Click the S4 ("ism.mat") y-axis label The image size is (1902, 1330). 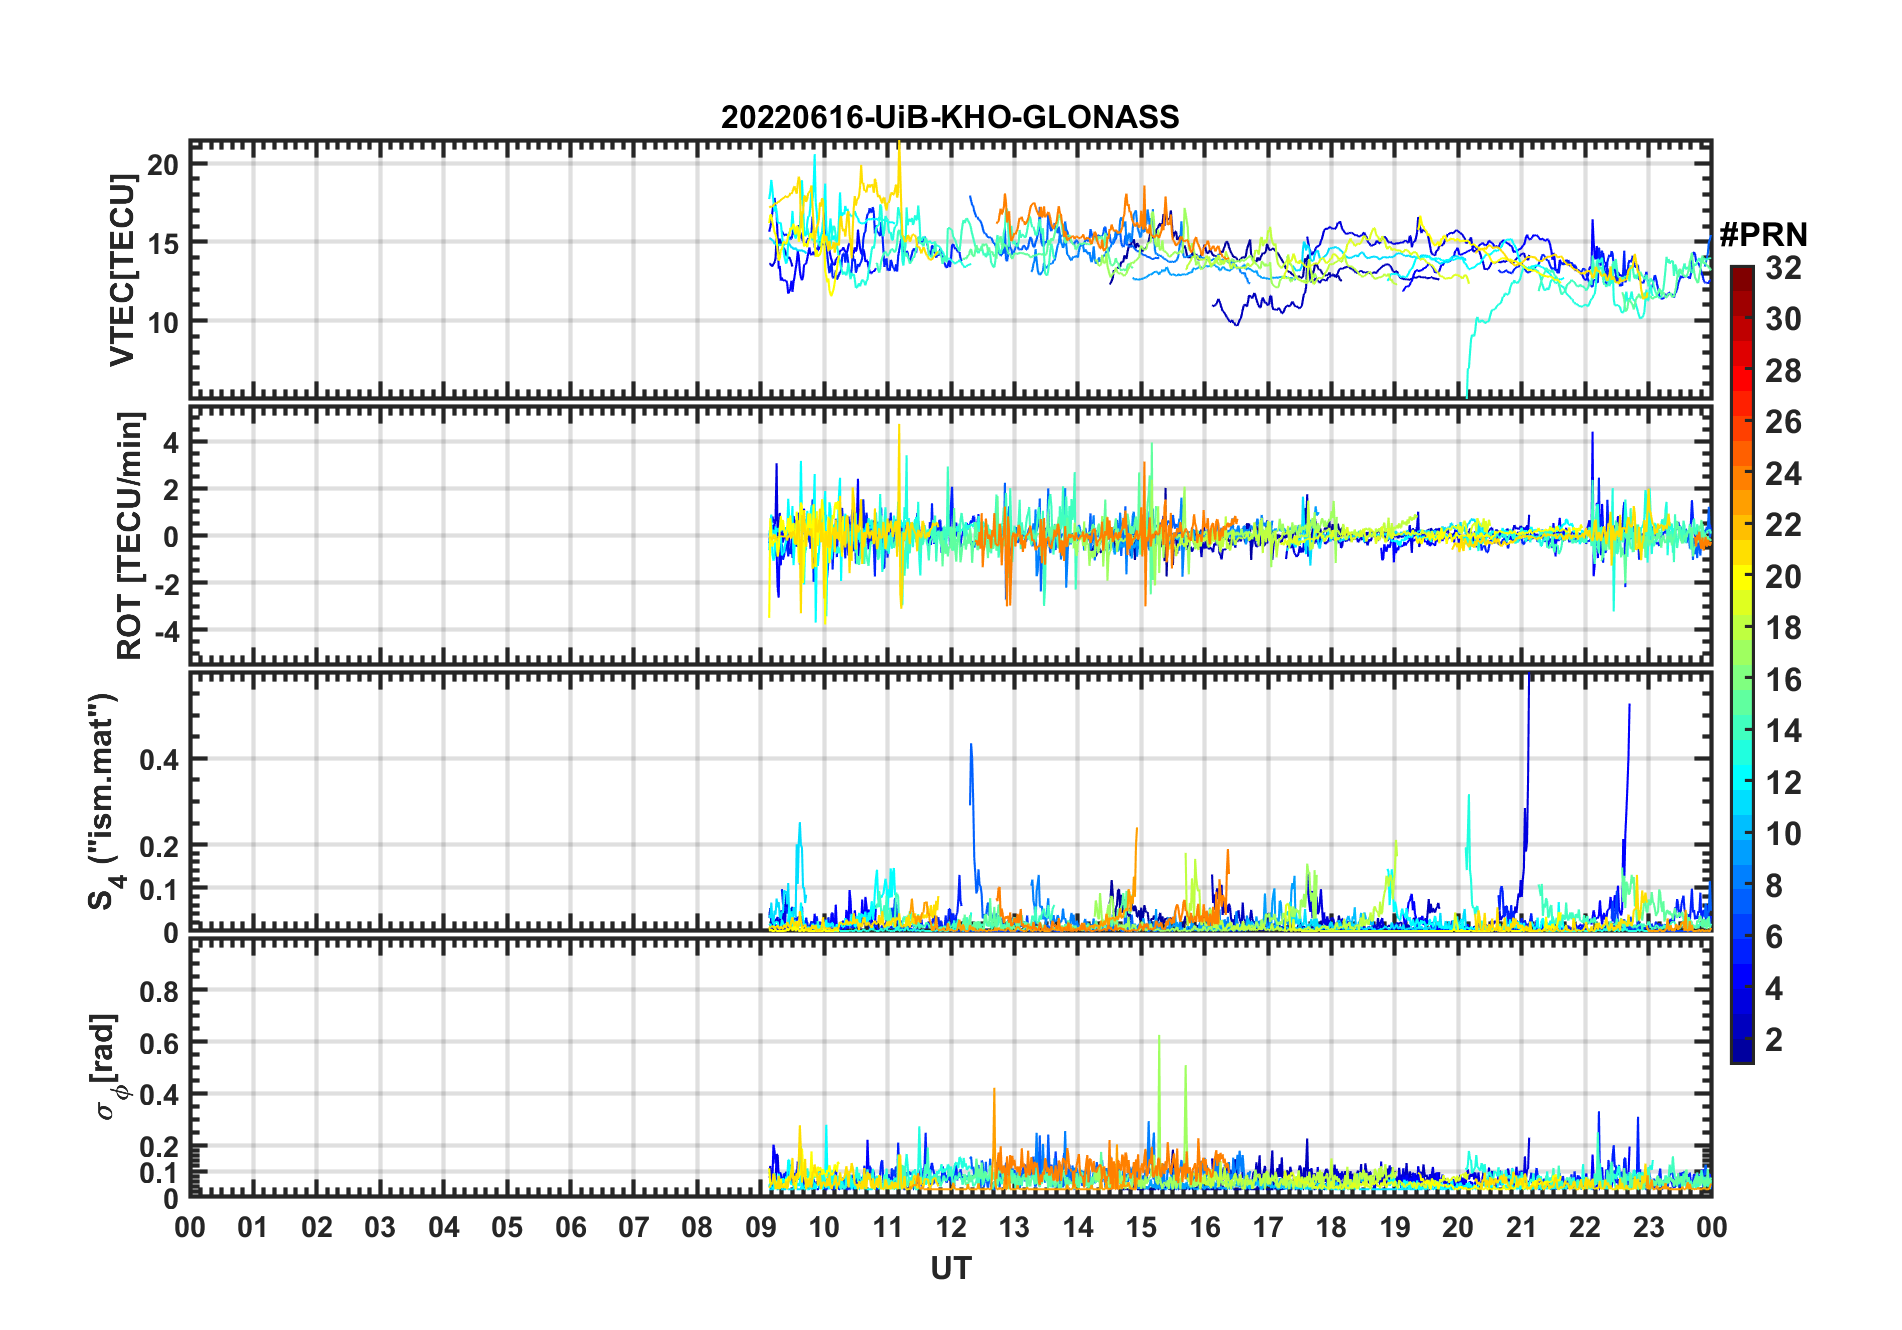coord(104,801)
